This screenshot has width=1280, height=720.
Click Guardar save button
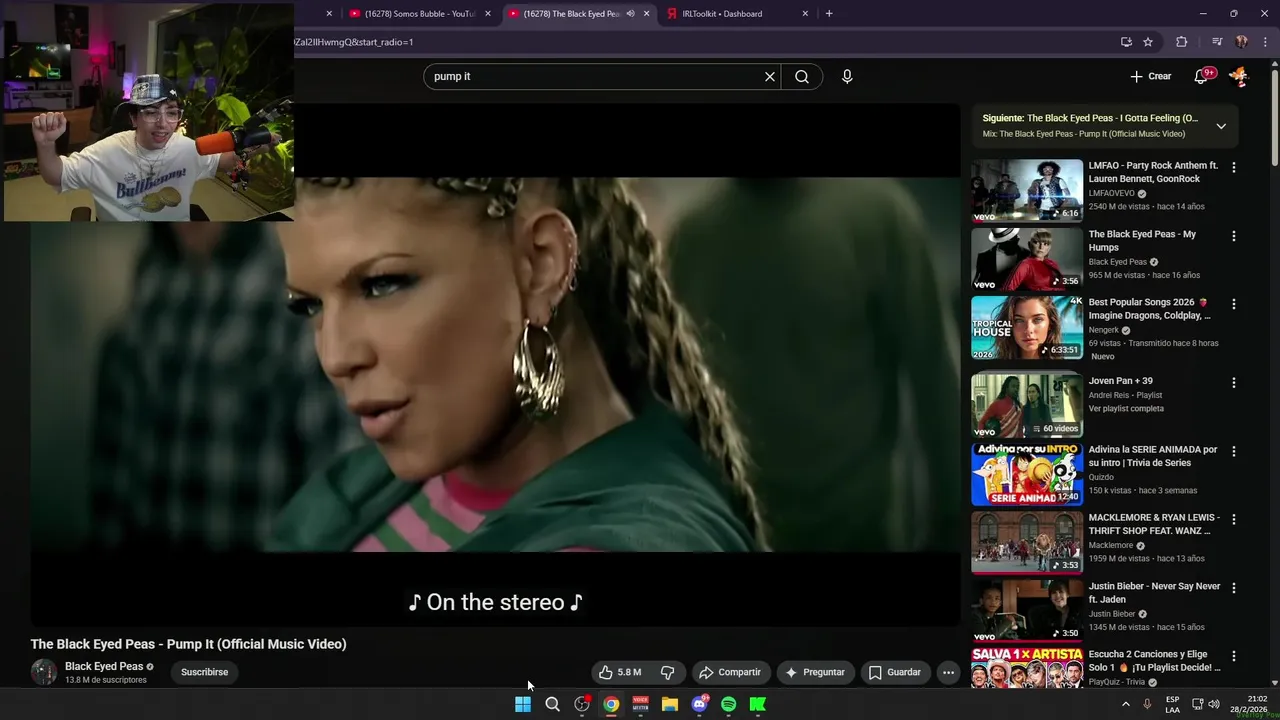tap(895, 672)
